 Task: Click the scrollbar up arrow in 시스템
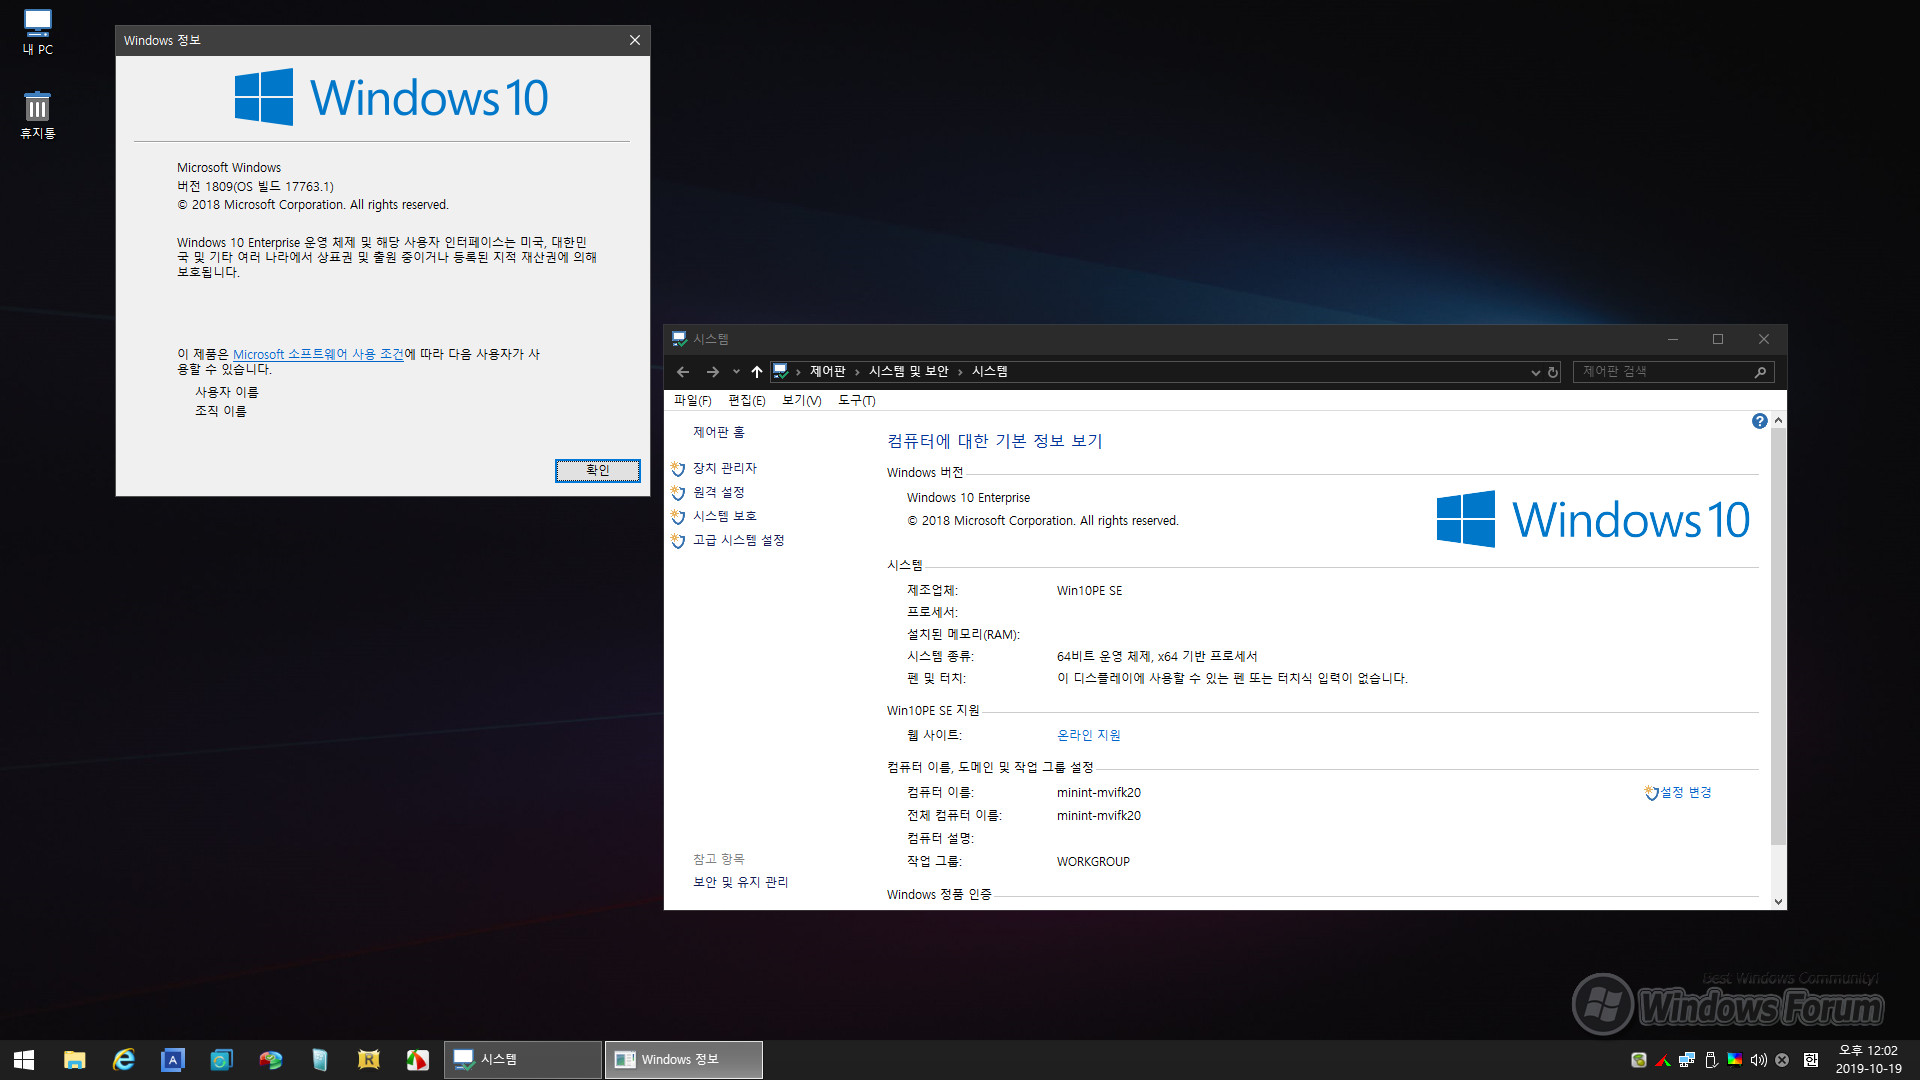pyautogui.click(x=1778, y=420)
